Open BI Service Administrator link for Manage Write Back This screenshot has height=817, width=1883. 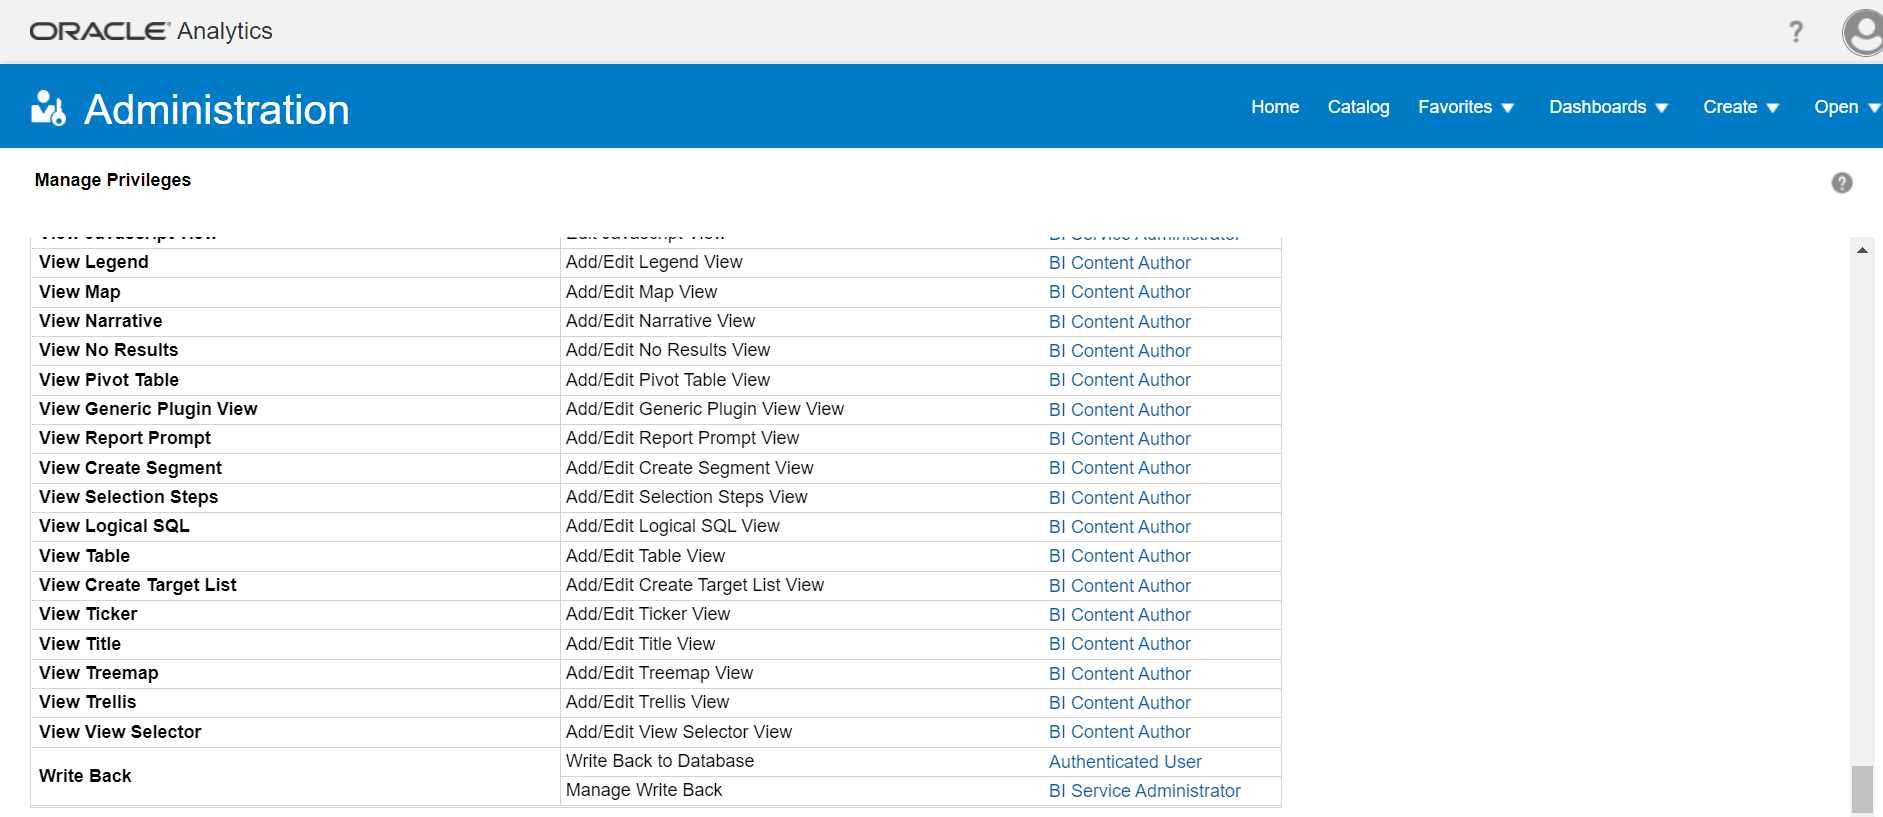click(1144, 791)
